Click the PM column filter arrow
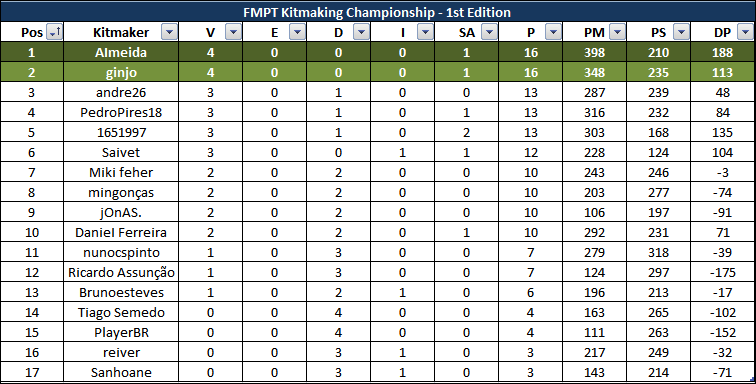Image resolution: width=756 pixels, height=384 pixels. point(617,32)
